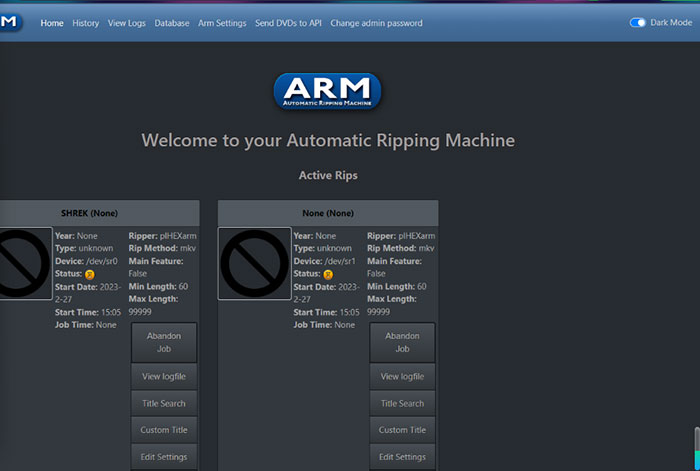700x471 pixels.
Task: Click the Dark Mode label
Action: [671, 22]
